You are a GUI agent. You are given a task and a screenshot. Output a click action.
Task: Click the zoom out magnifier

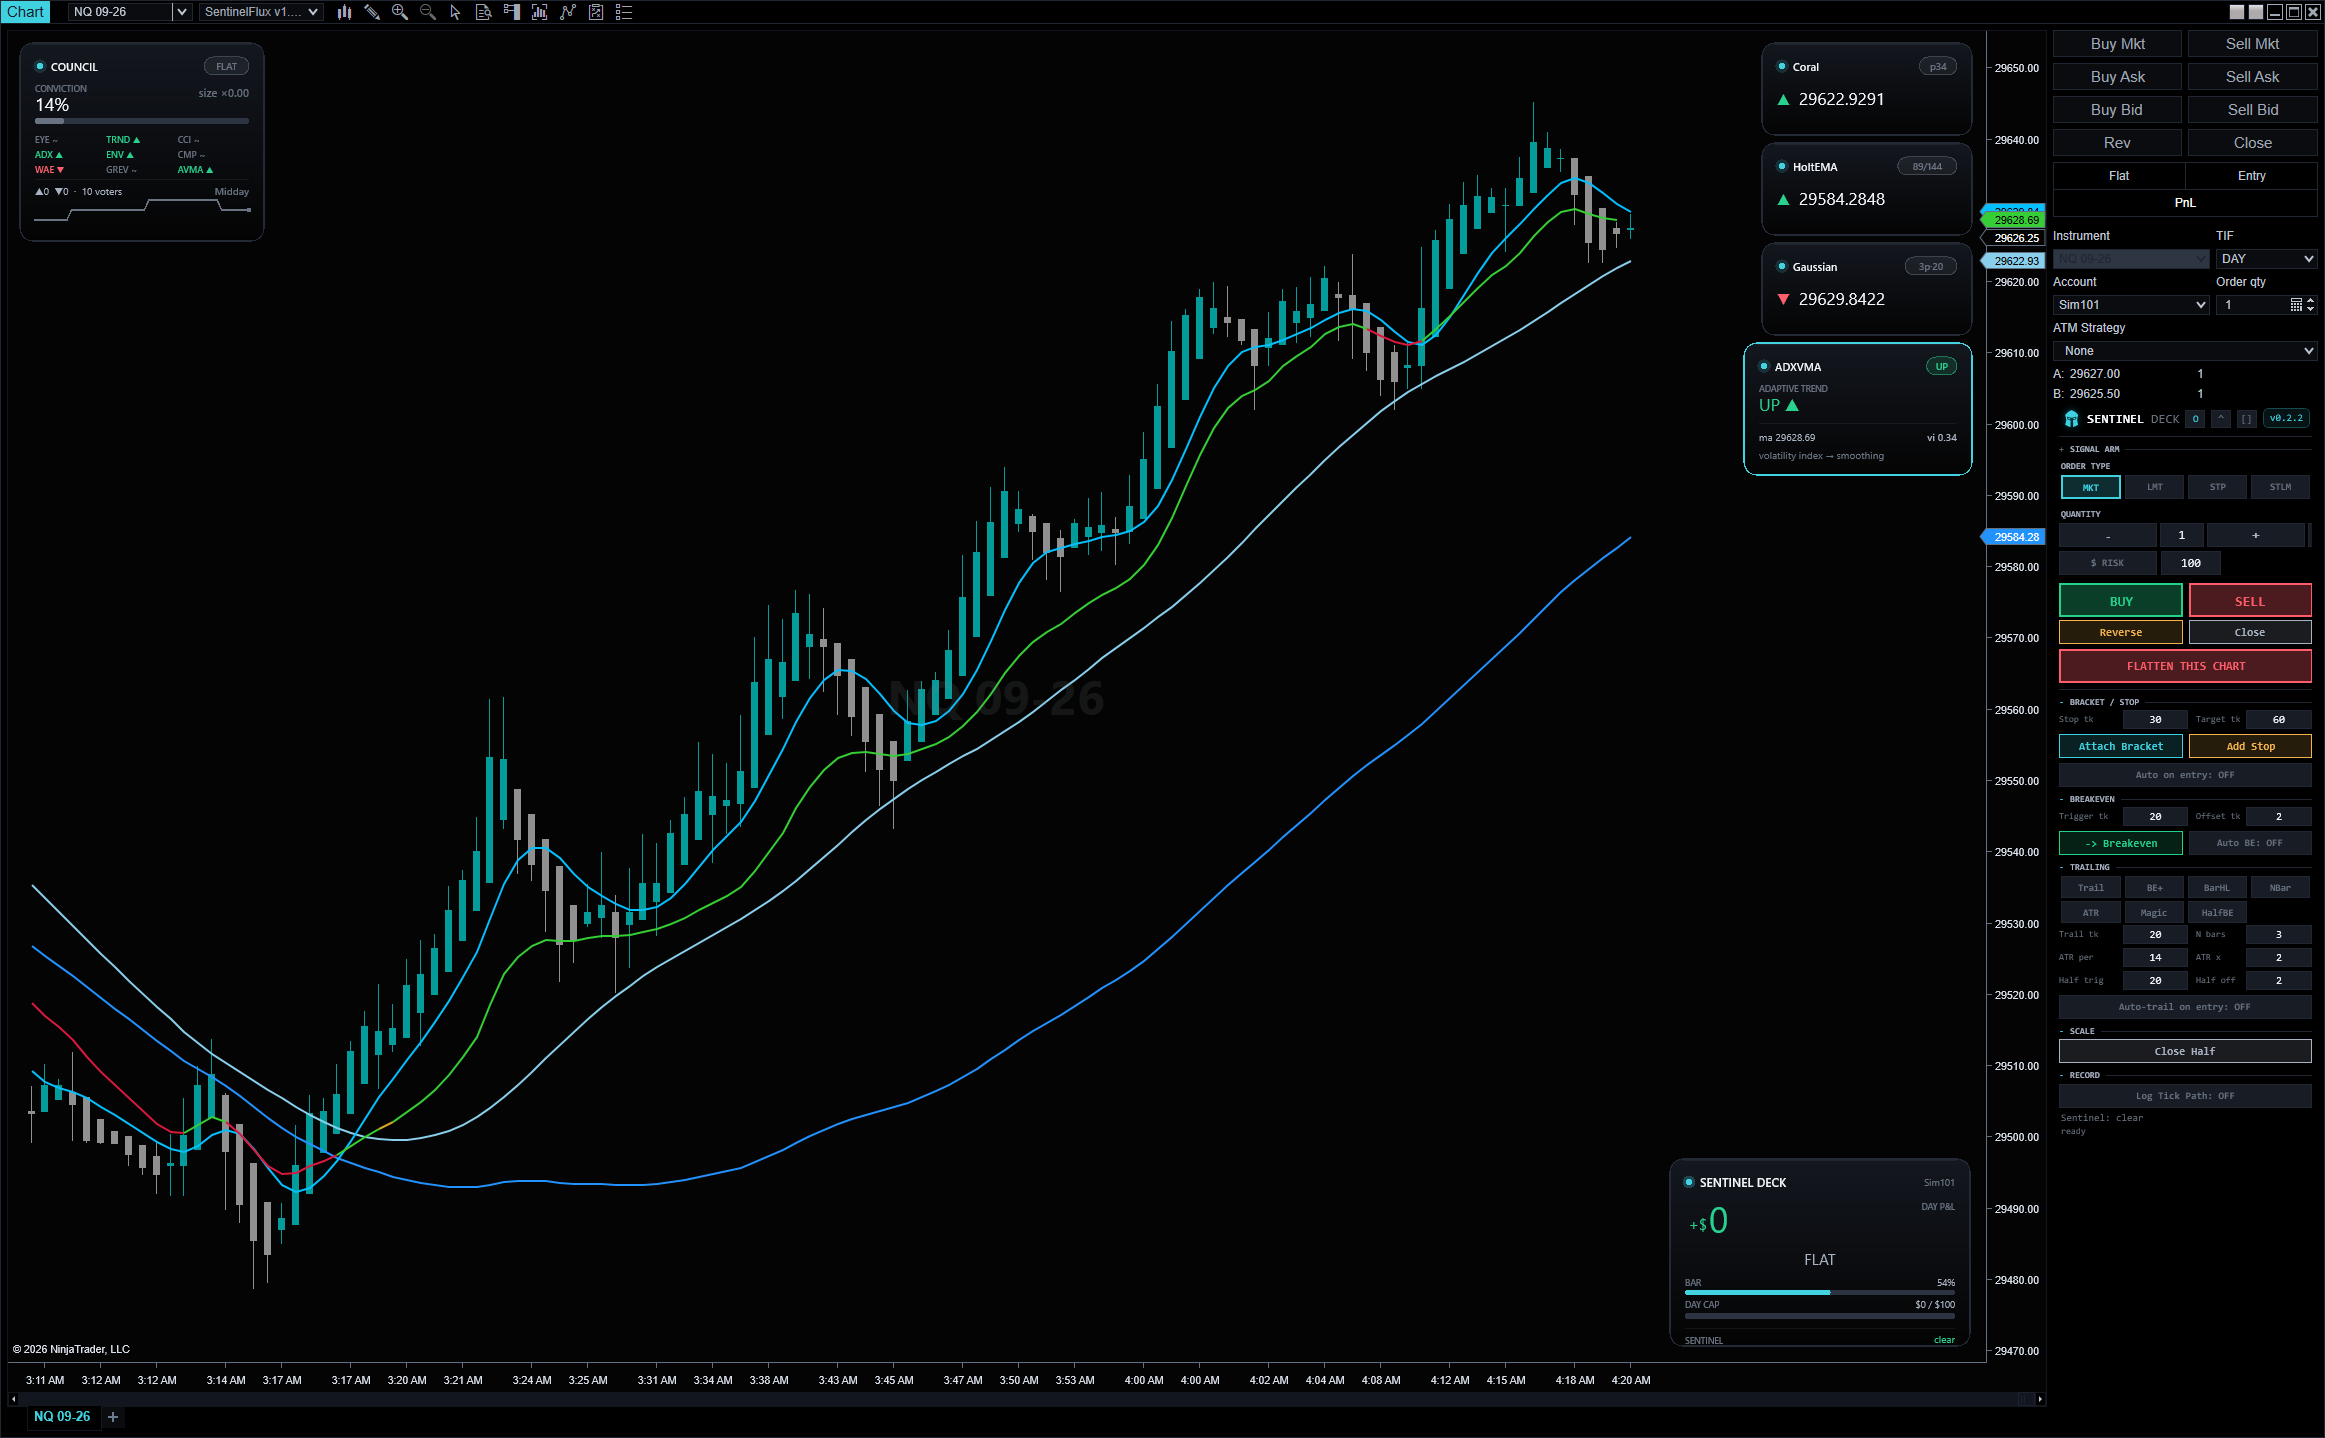tap(428, 12)
